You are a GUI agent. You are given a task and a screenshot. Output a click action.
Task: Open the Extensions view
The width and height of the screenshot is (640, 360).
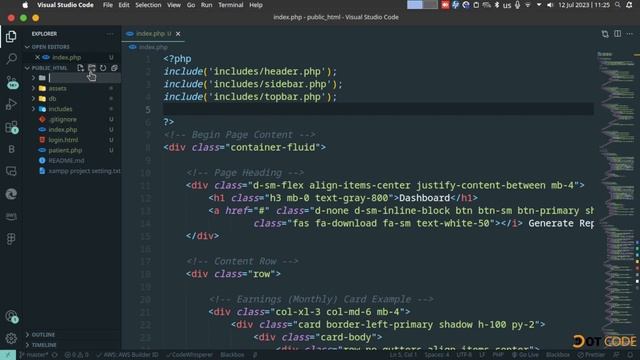tap(11, 127)
